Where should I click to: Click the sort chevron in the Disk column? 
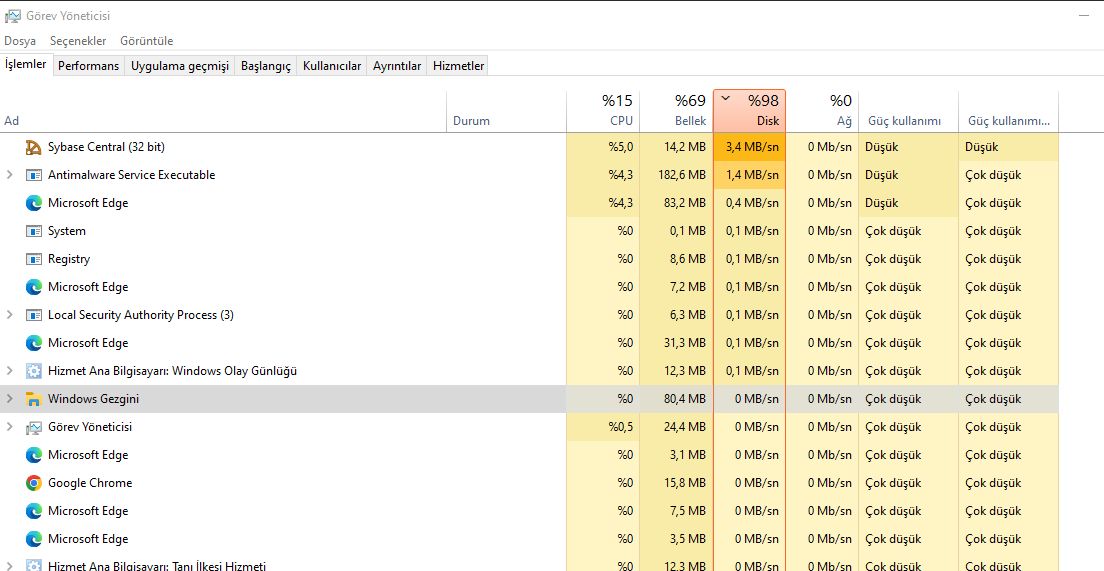726,99
